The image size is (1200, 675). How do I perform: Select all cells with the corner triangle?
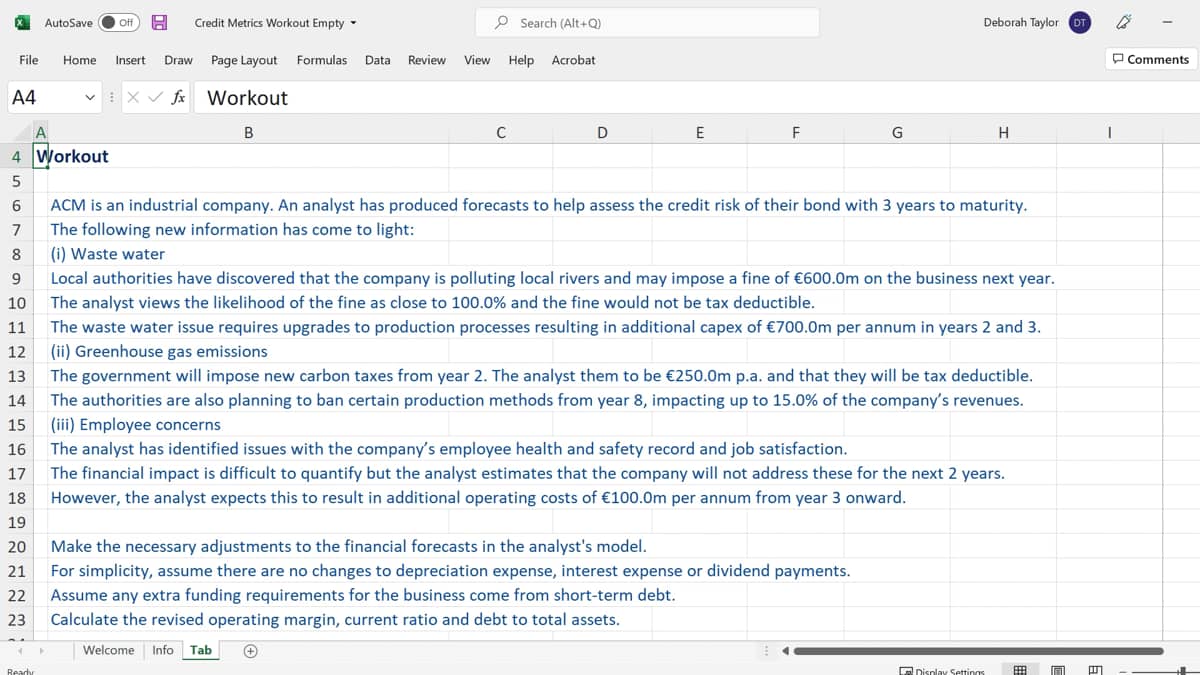point(24,132)
